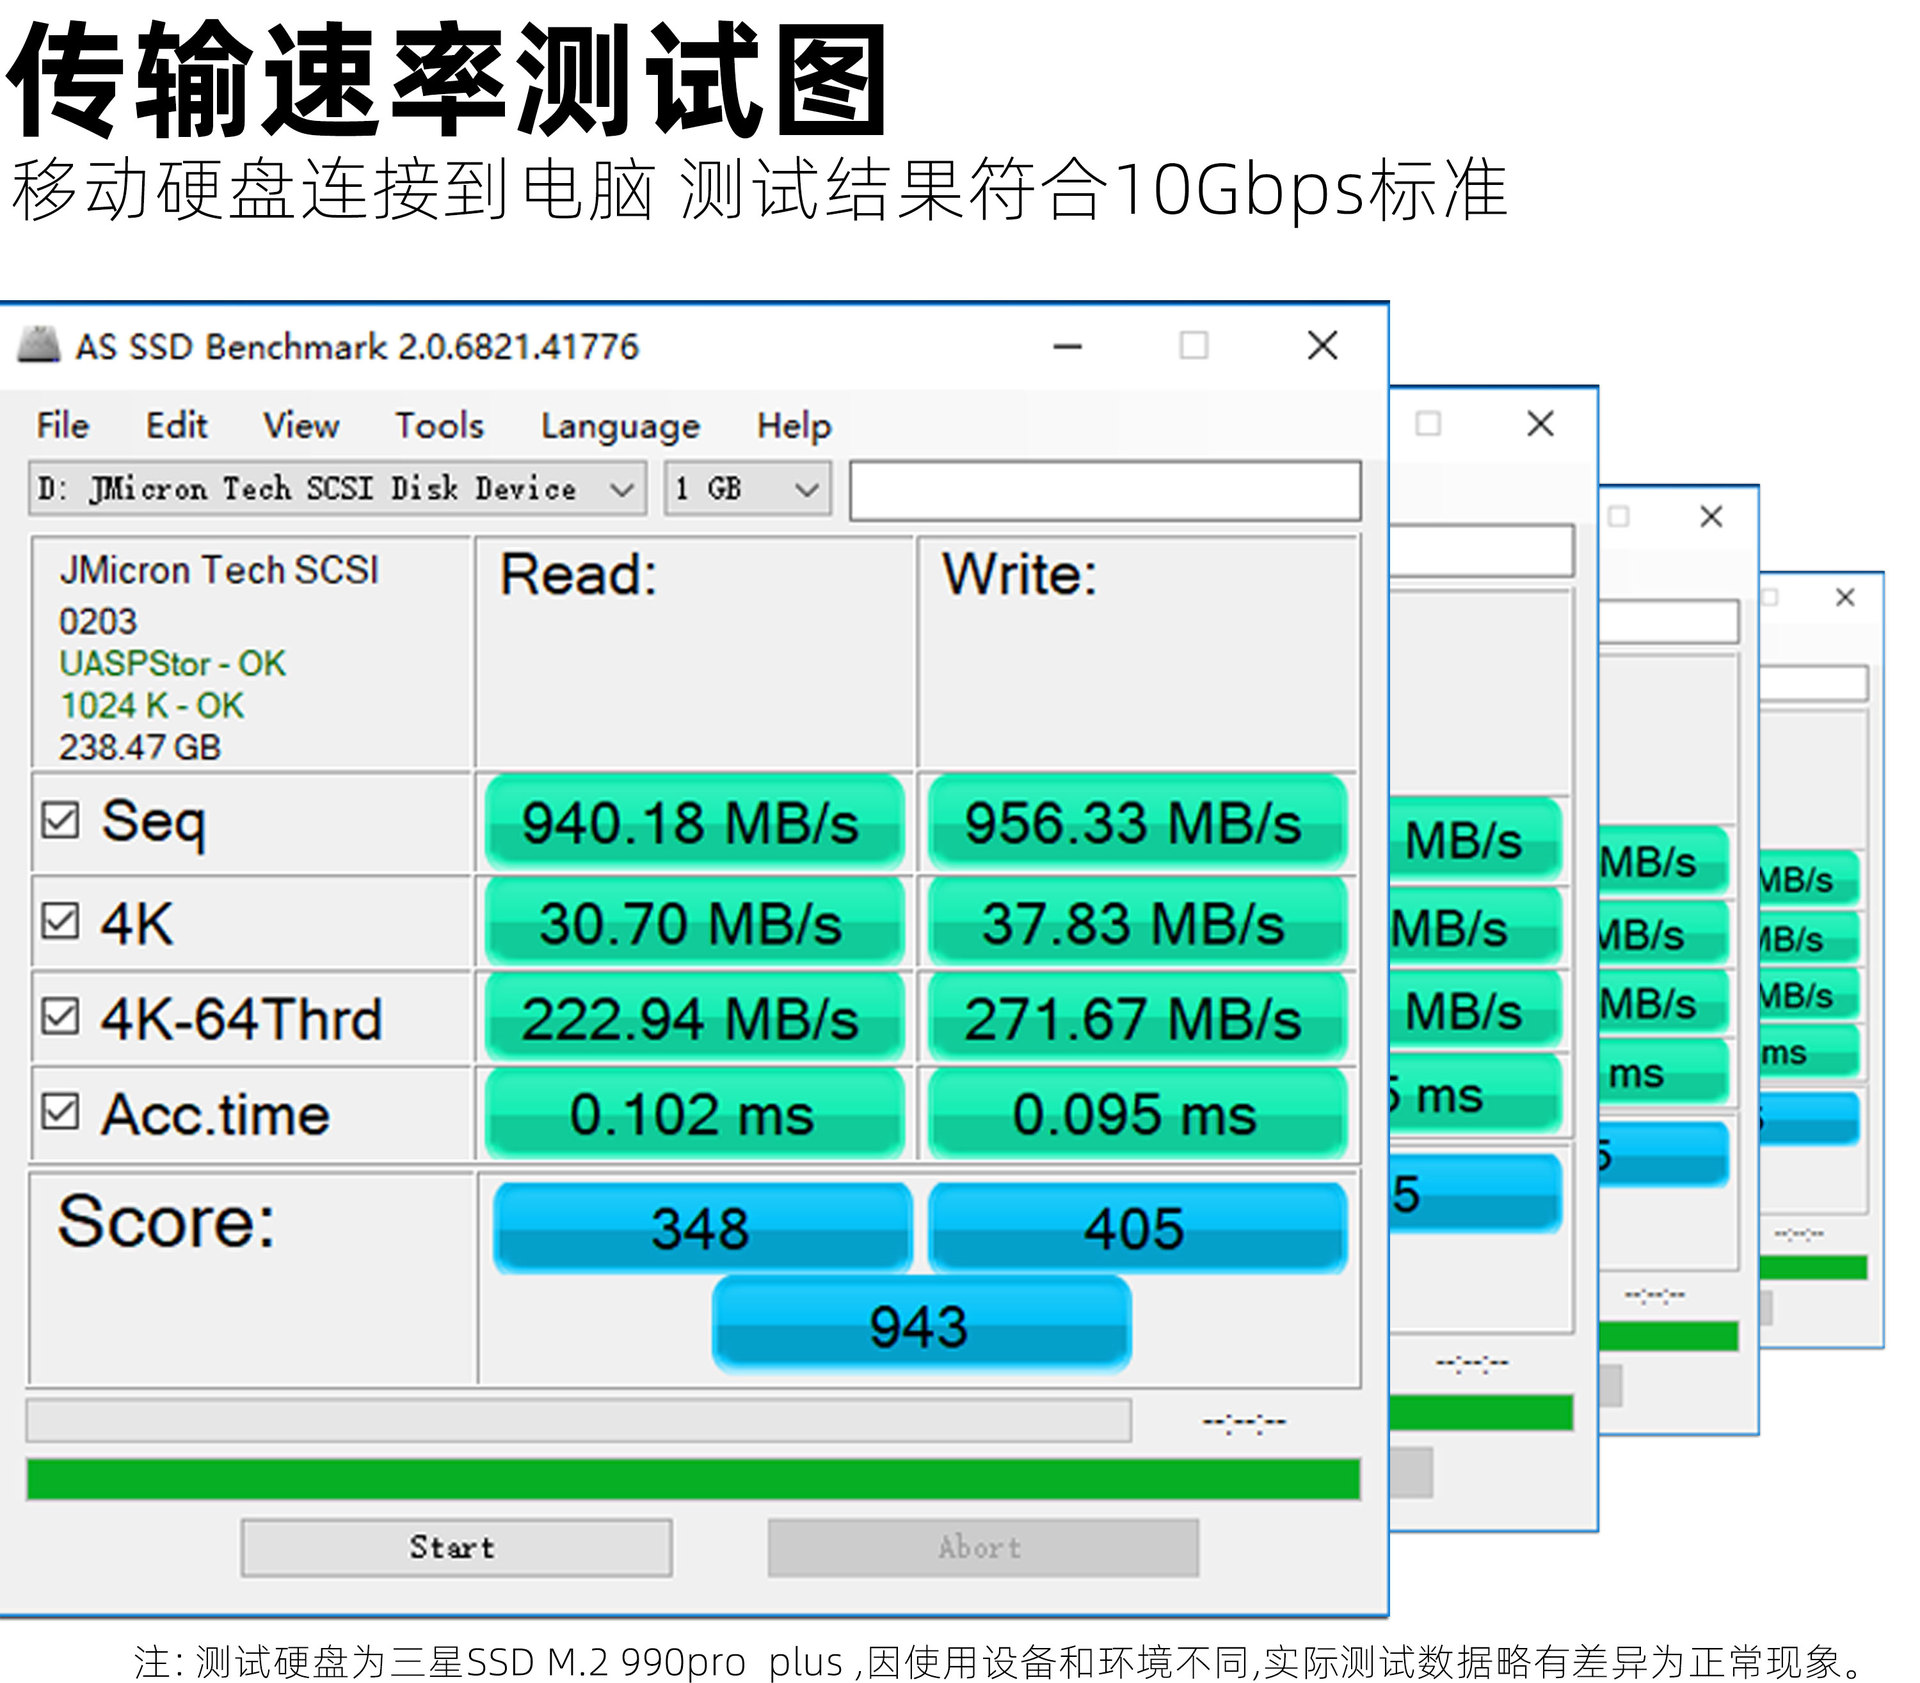
Task: Close the second stacked benchmark window
Action: pyautogui.click(x=1540, y=424)
